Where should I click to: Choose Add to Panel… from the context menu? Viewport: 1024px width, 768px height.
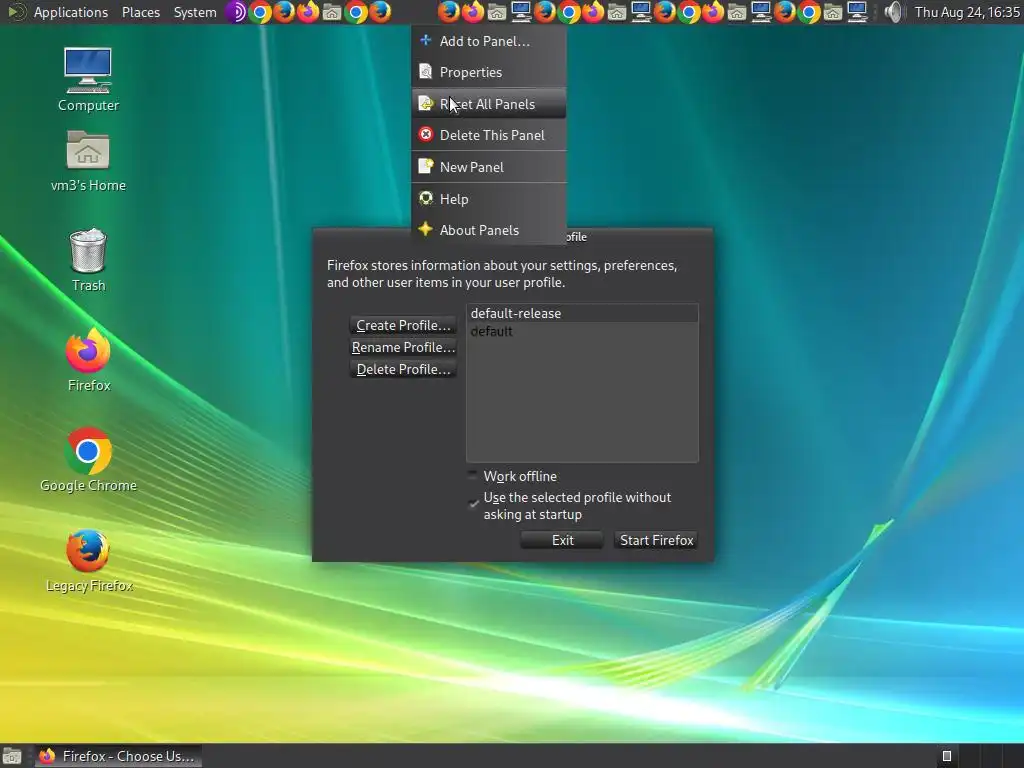[488, 41]
